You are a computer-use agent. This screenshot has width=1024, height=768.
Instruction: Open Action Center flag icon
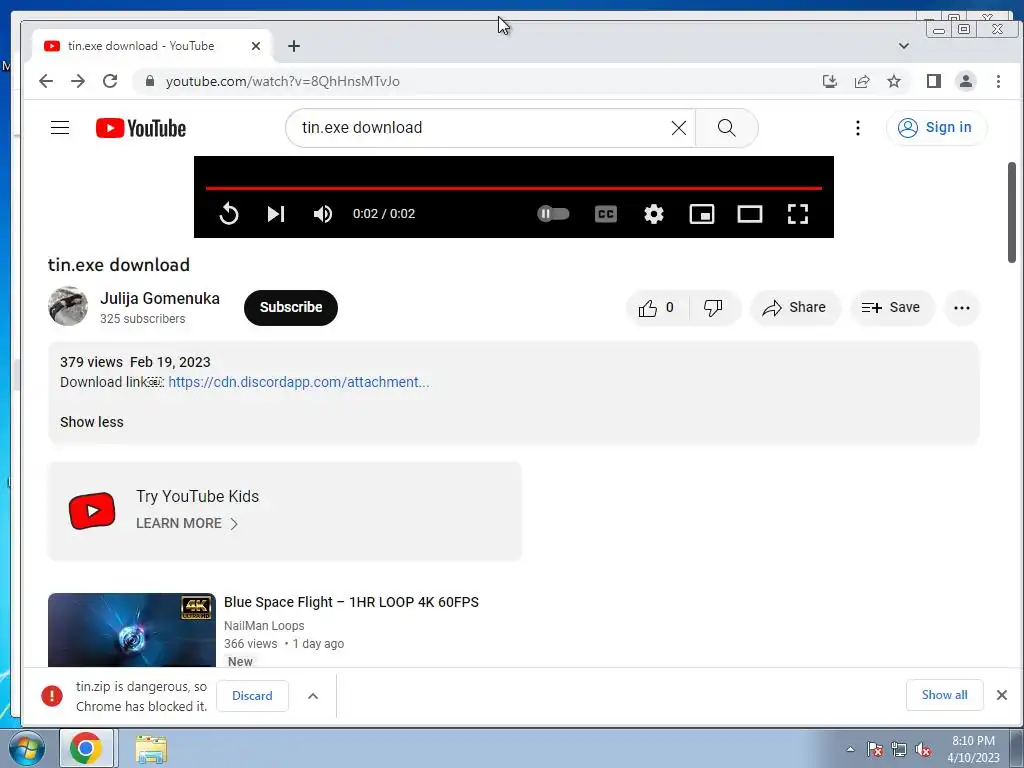(874, 749)
